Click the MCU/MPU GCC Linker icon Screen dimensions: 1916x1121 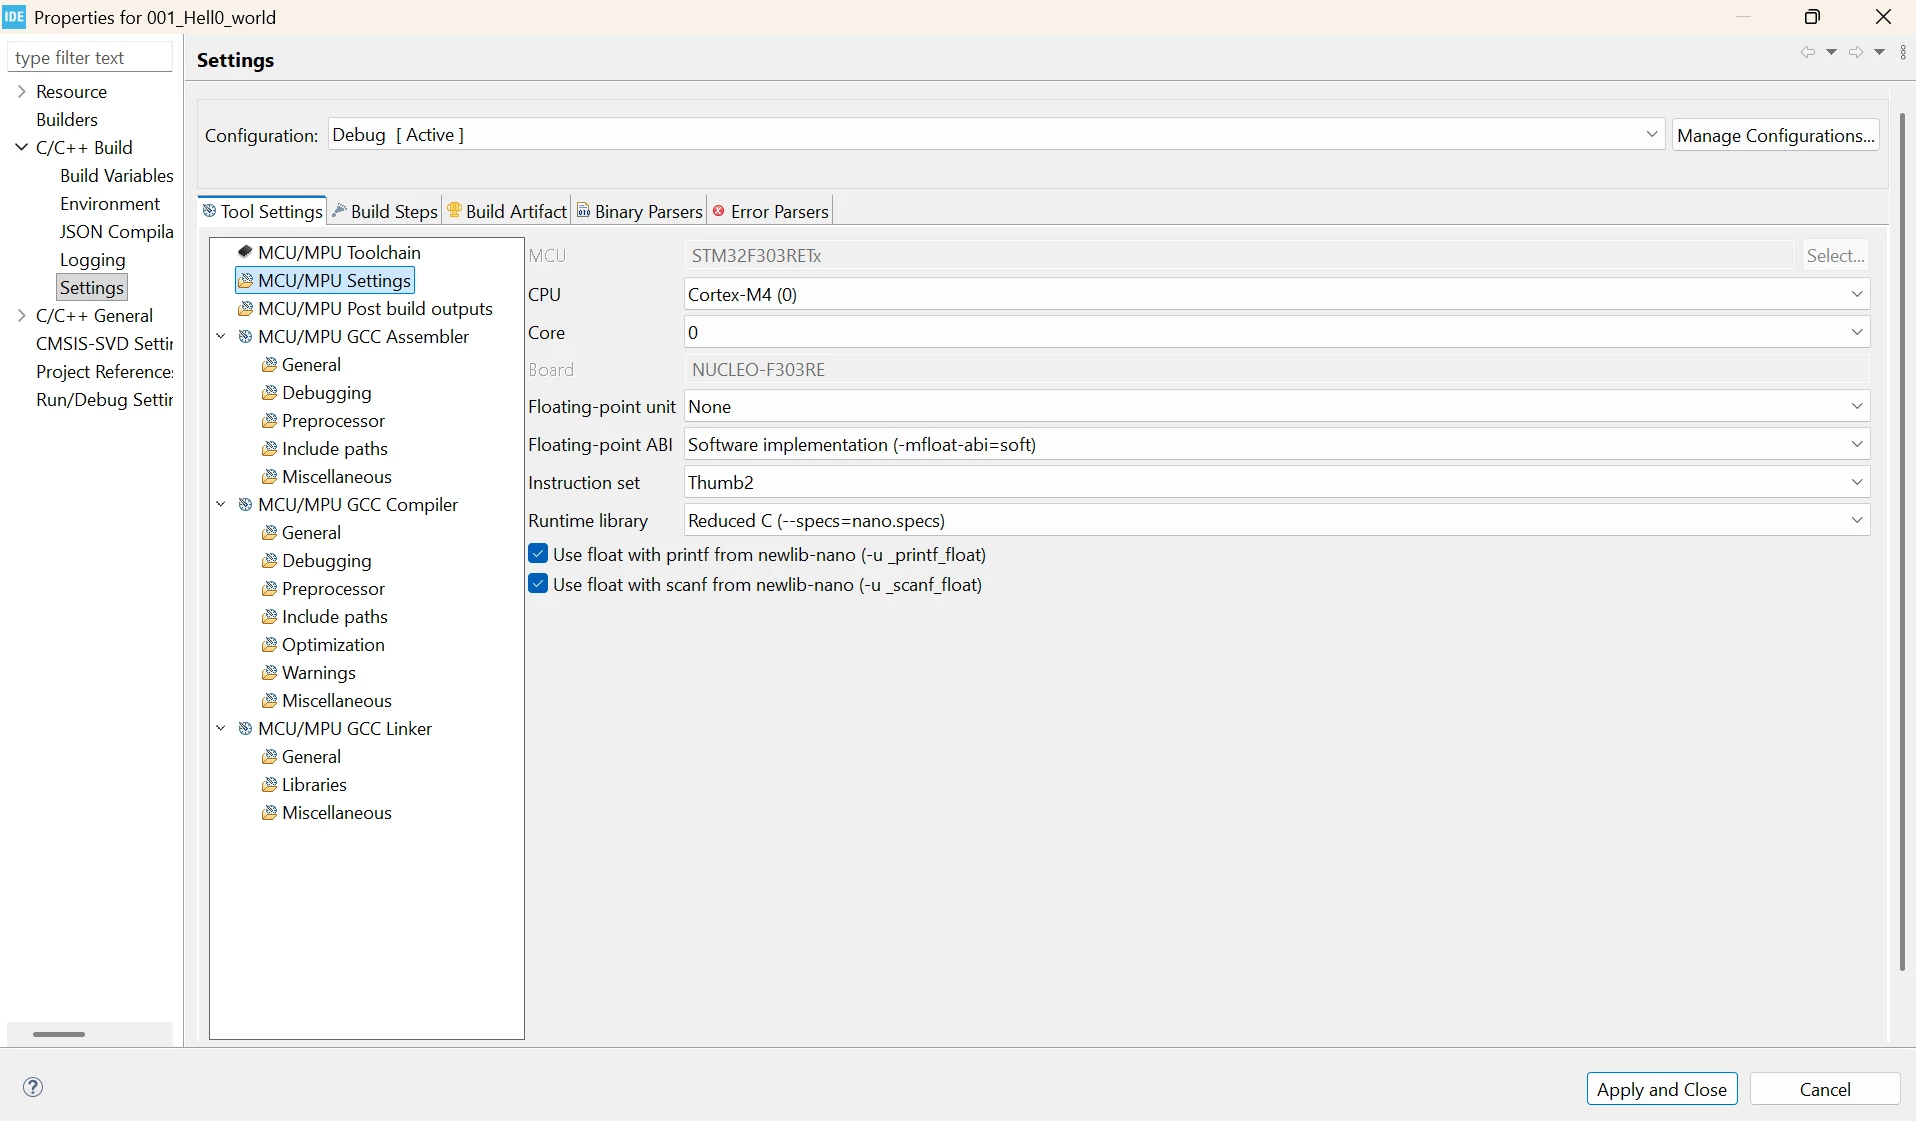click(x=245, y=728)
